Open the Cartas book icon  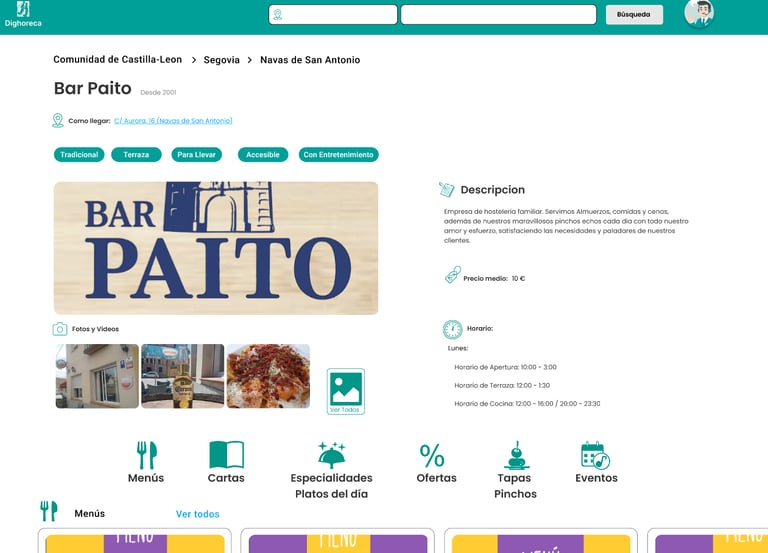coord(226,455)
